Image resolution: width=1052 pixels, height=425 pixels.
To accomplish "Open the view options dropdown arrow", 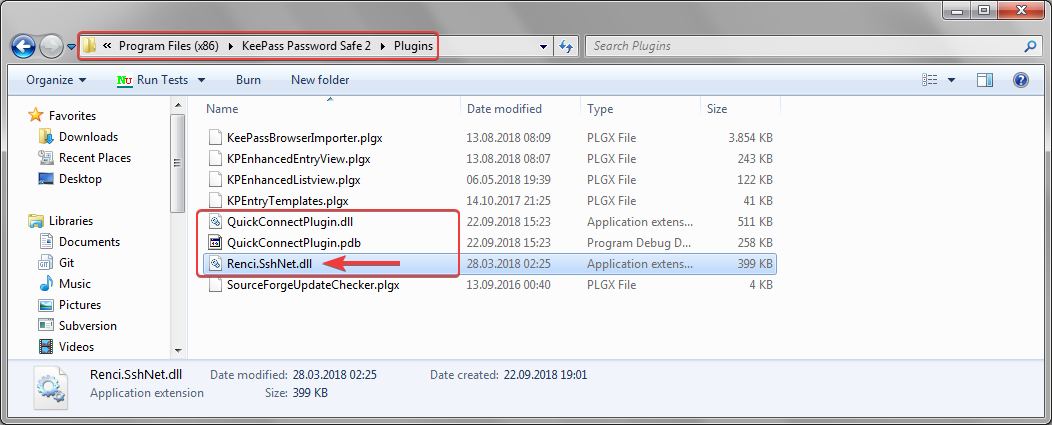I will pos(951,81).
